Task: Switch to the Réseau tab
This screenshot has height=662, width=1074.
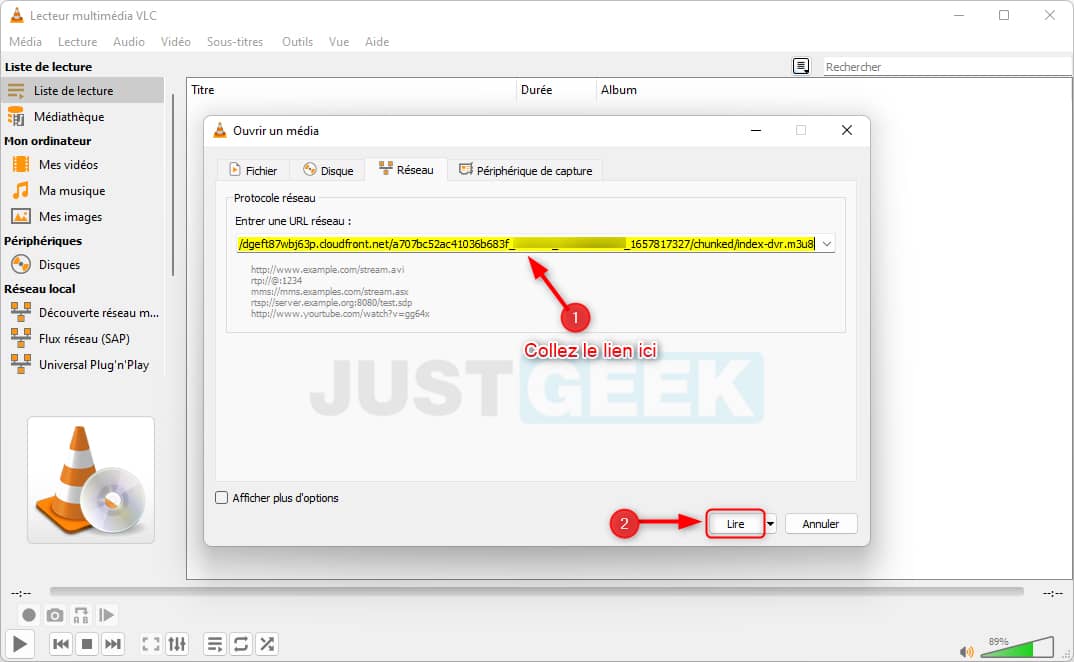Action: click(x=406, y=169)
